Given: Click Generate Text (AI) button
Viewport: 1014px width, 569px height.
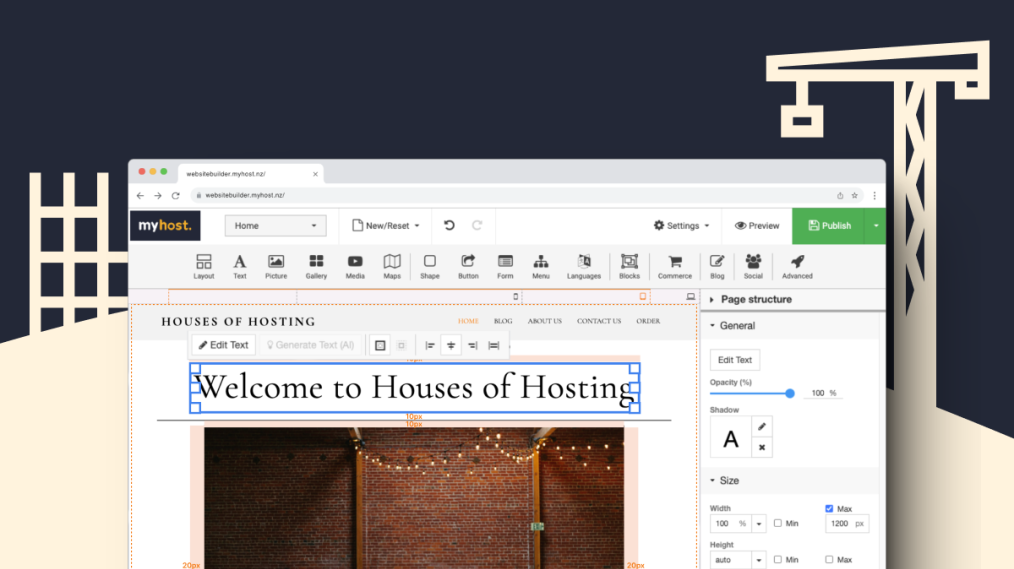Looking at the screenshot, I should [x=310, y=345].
